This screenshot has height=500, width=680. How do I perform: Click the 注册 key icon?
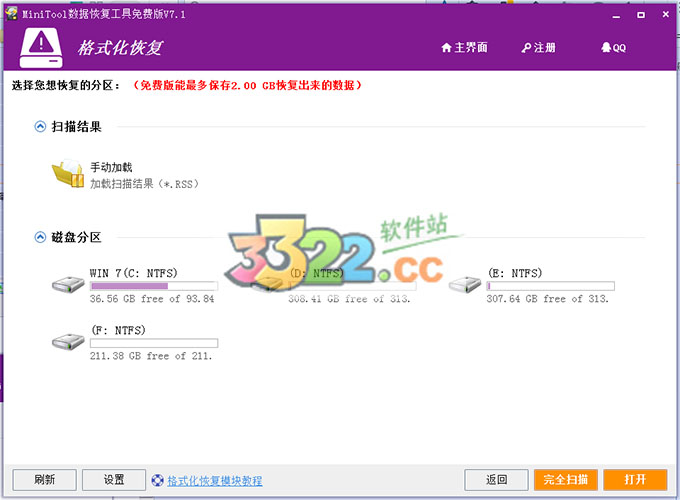(526, 48)
